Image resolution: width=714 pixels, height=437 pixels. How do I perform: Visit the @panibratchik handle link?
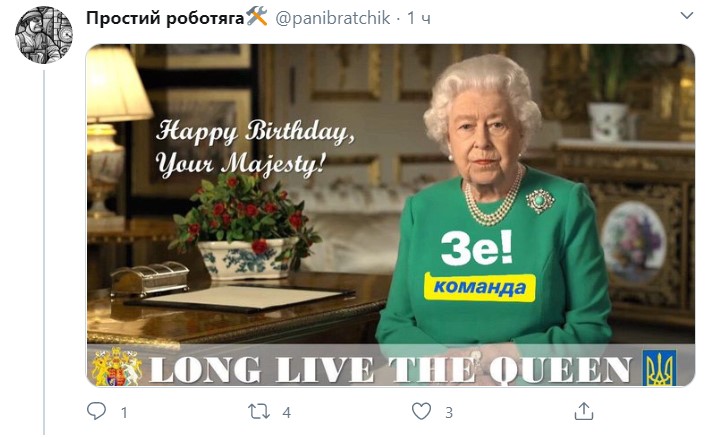point(333,18)
